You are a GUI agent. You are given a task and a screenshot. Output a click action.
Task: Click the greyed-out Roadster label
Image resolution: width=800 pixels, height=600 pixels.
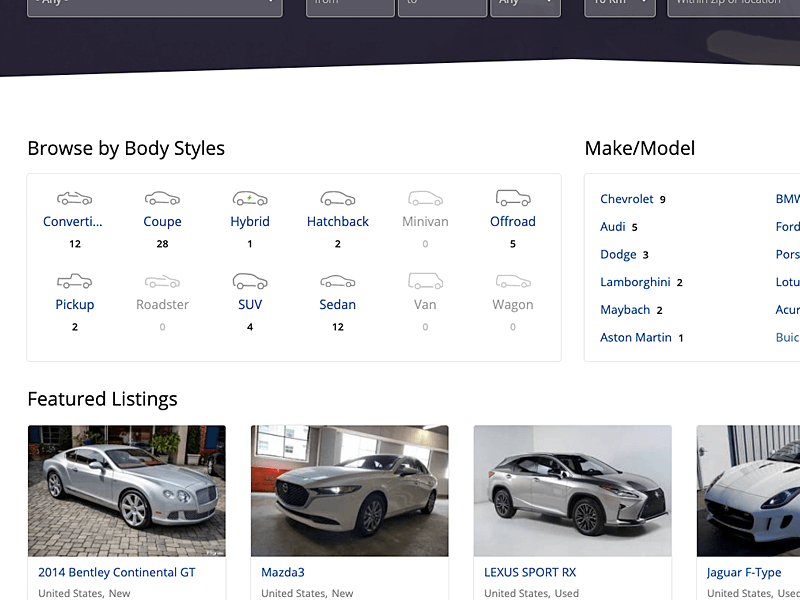(x=162, y=305)
